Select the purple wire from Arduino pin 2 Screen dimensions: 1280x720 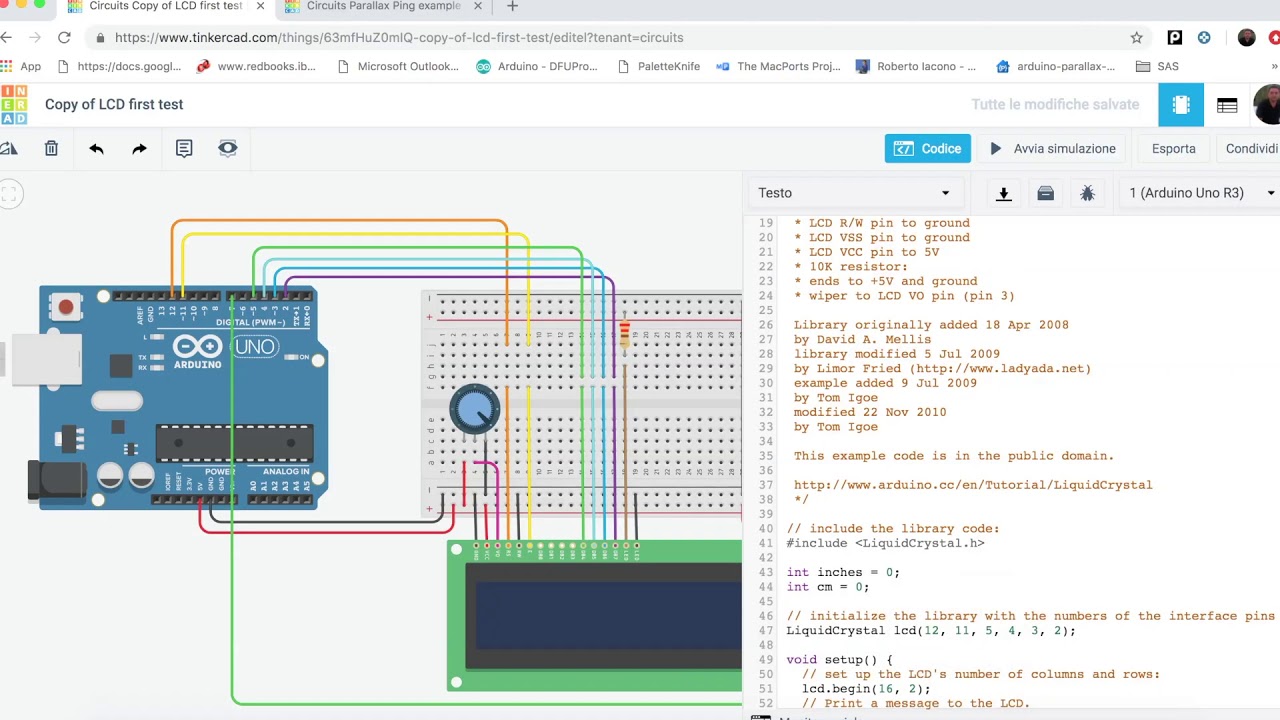[x=450, y=276]
